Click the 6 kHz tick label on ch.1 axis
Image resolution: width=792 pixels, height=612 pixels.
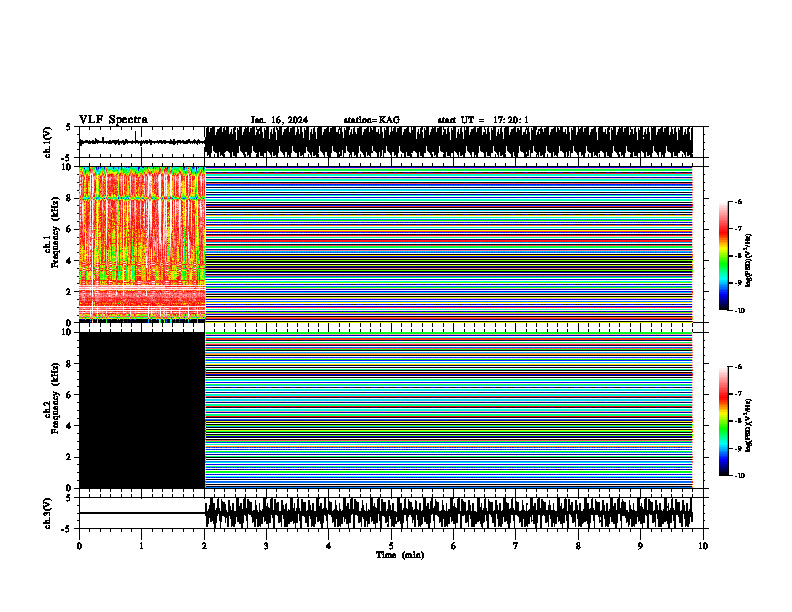(x=70, y=229)
